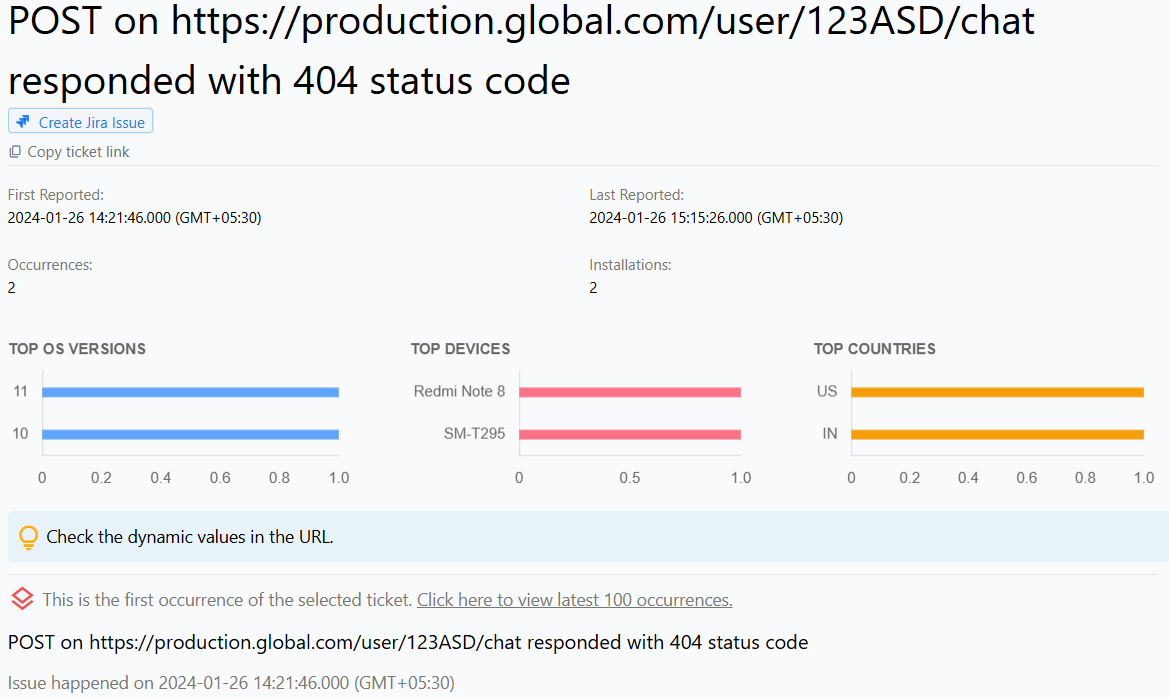Click the Top Devices chart heading
The width and height of the screenshot is (1169, 699).
(x=460, y=348)
